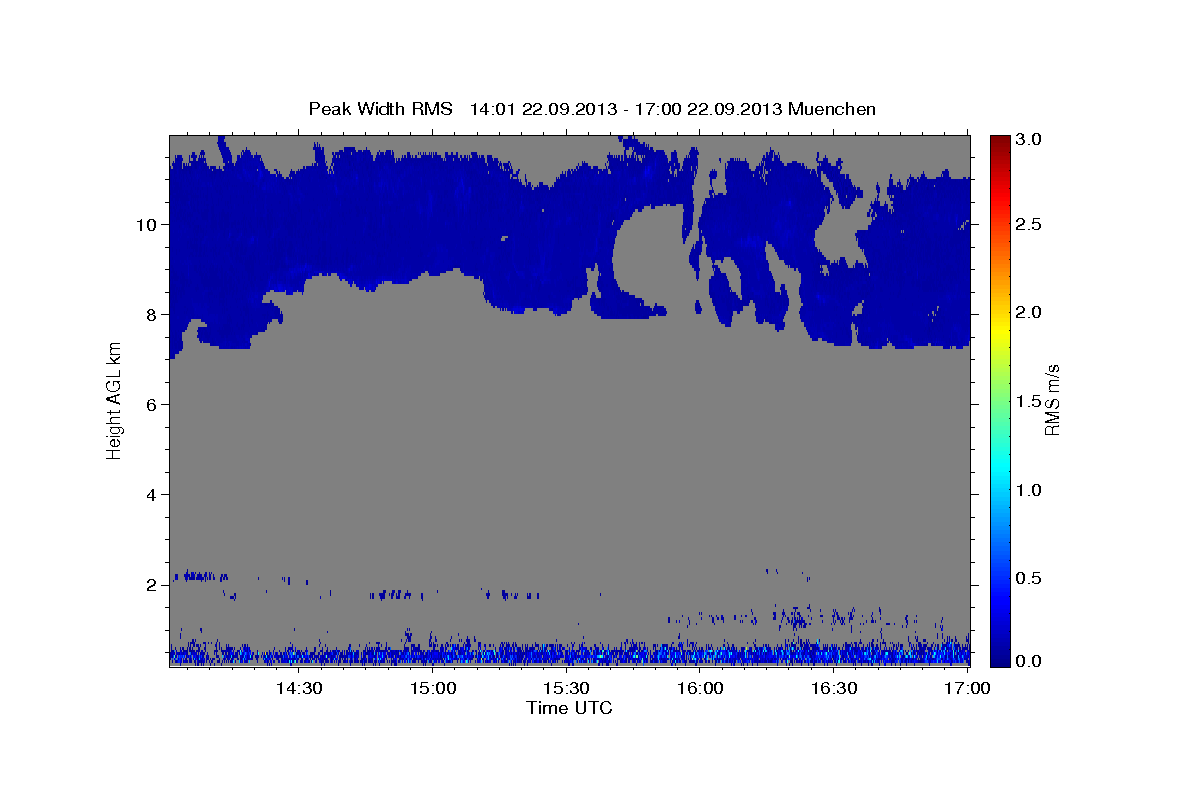Click the 16:00 time tick label
The width and height of the screenshot is (1200, 800).
(x=700, y=688)
